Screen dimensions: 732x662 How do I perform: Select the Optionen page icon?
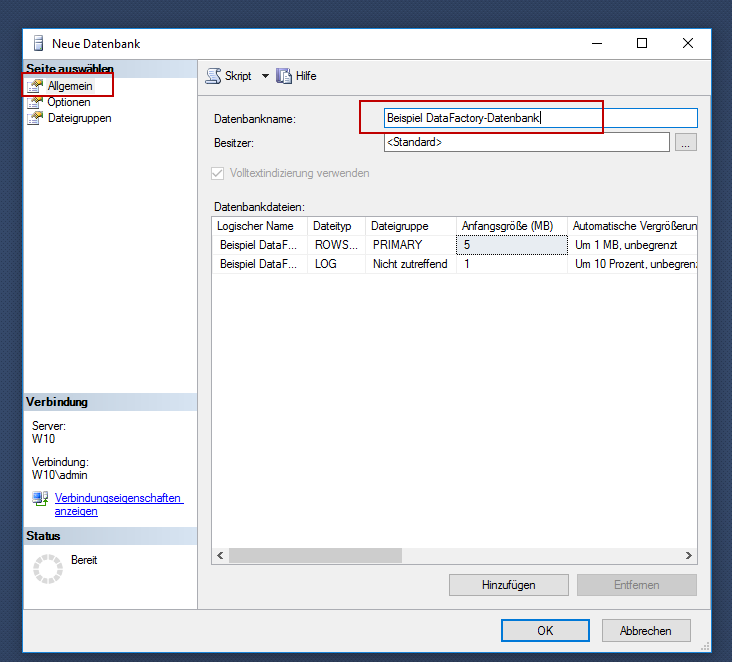(37, 102)
